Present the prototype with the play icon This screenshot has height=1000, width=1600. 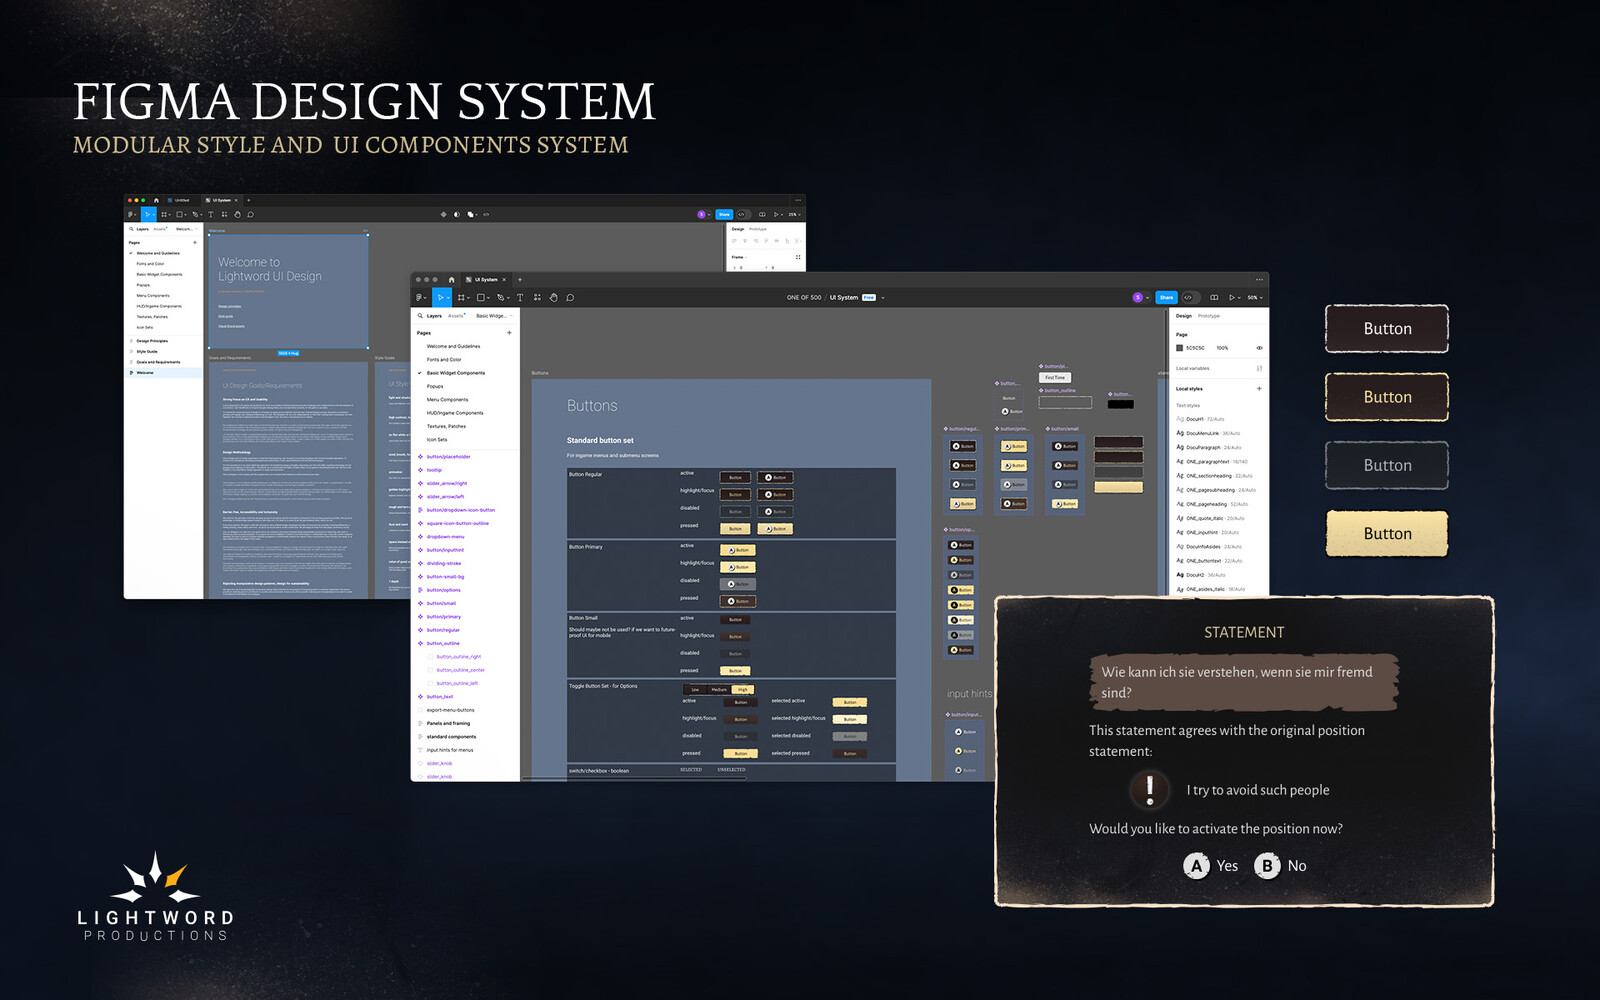pos(1232,297)
